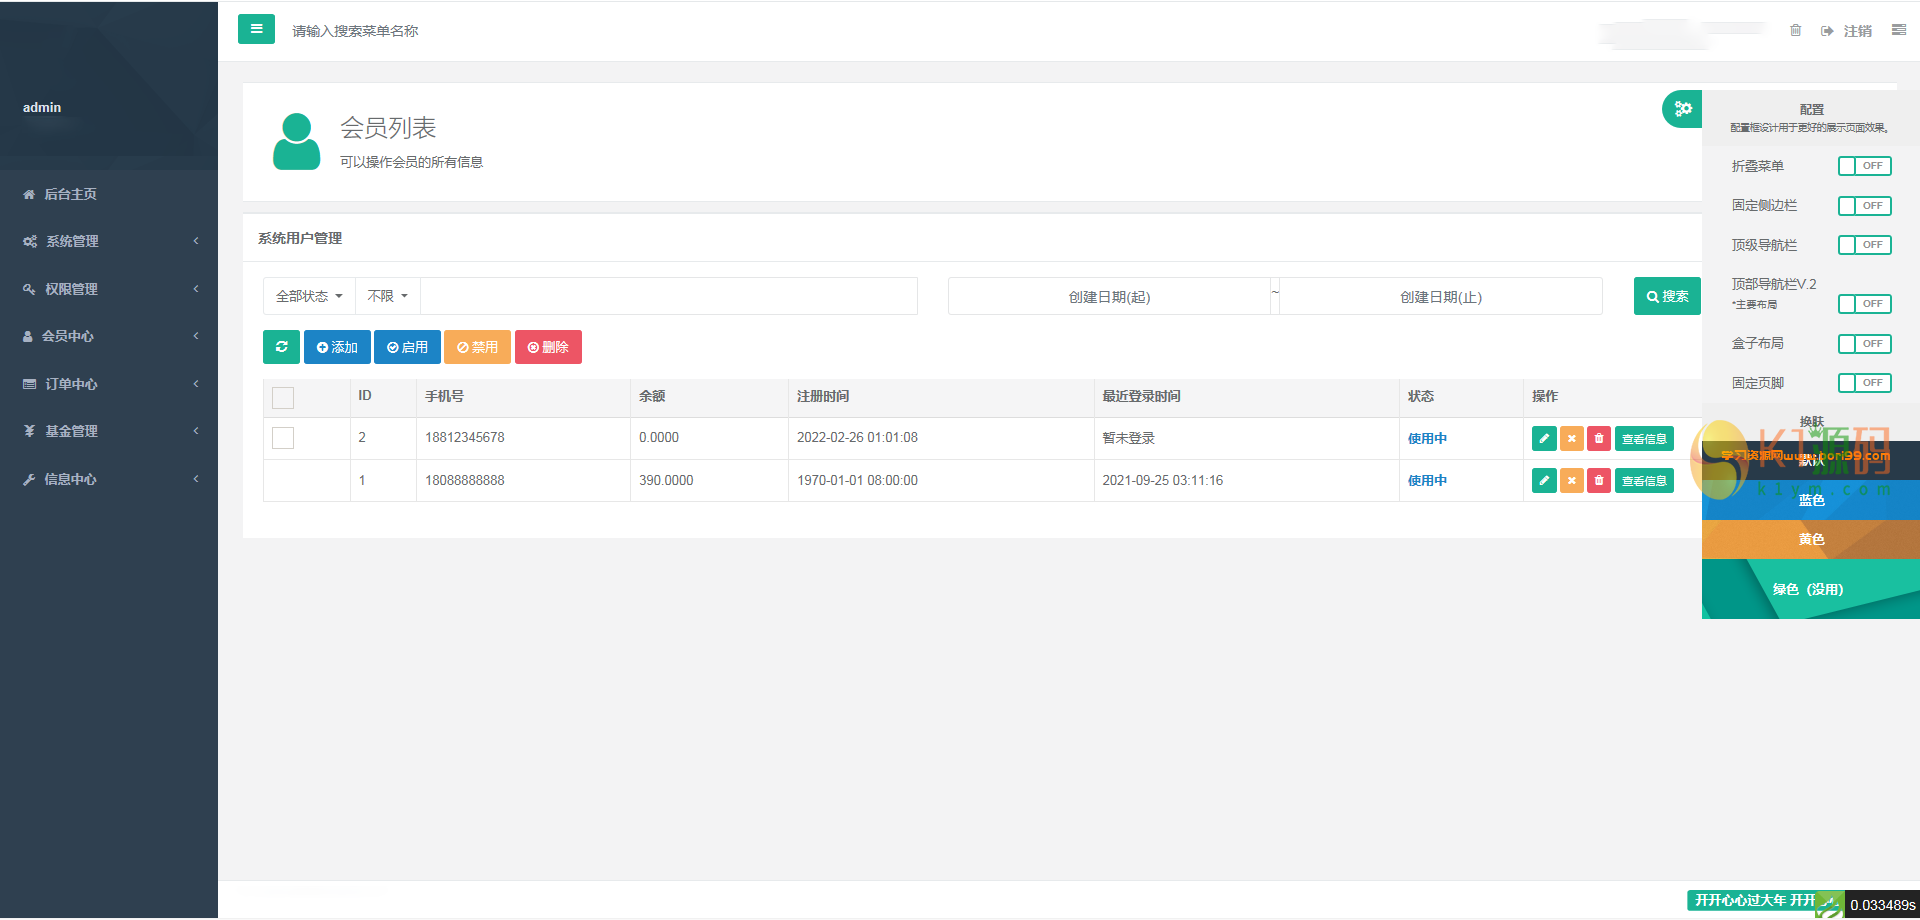Select the 黄色 skin color theme

[1811, 539]
